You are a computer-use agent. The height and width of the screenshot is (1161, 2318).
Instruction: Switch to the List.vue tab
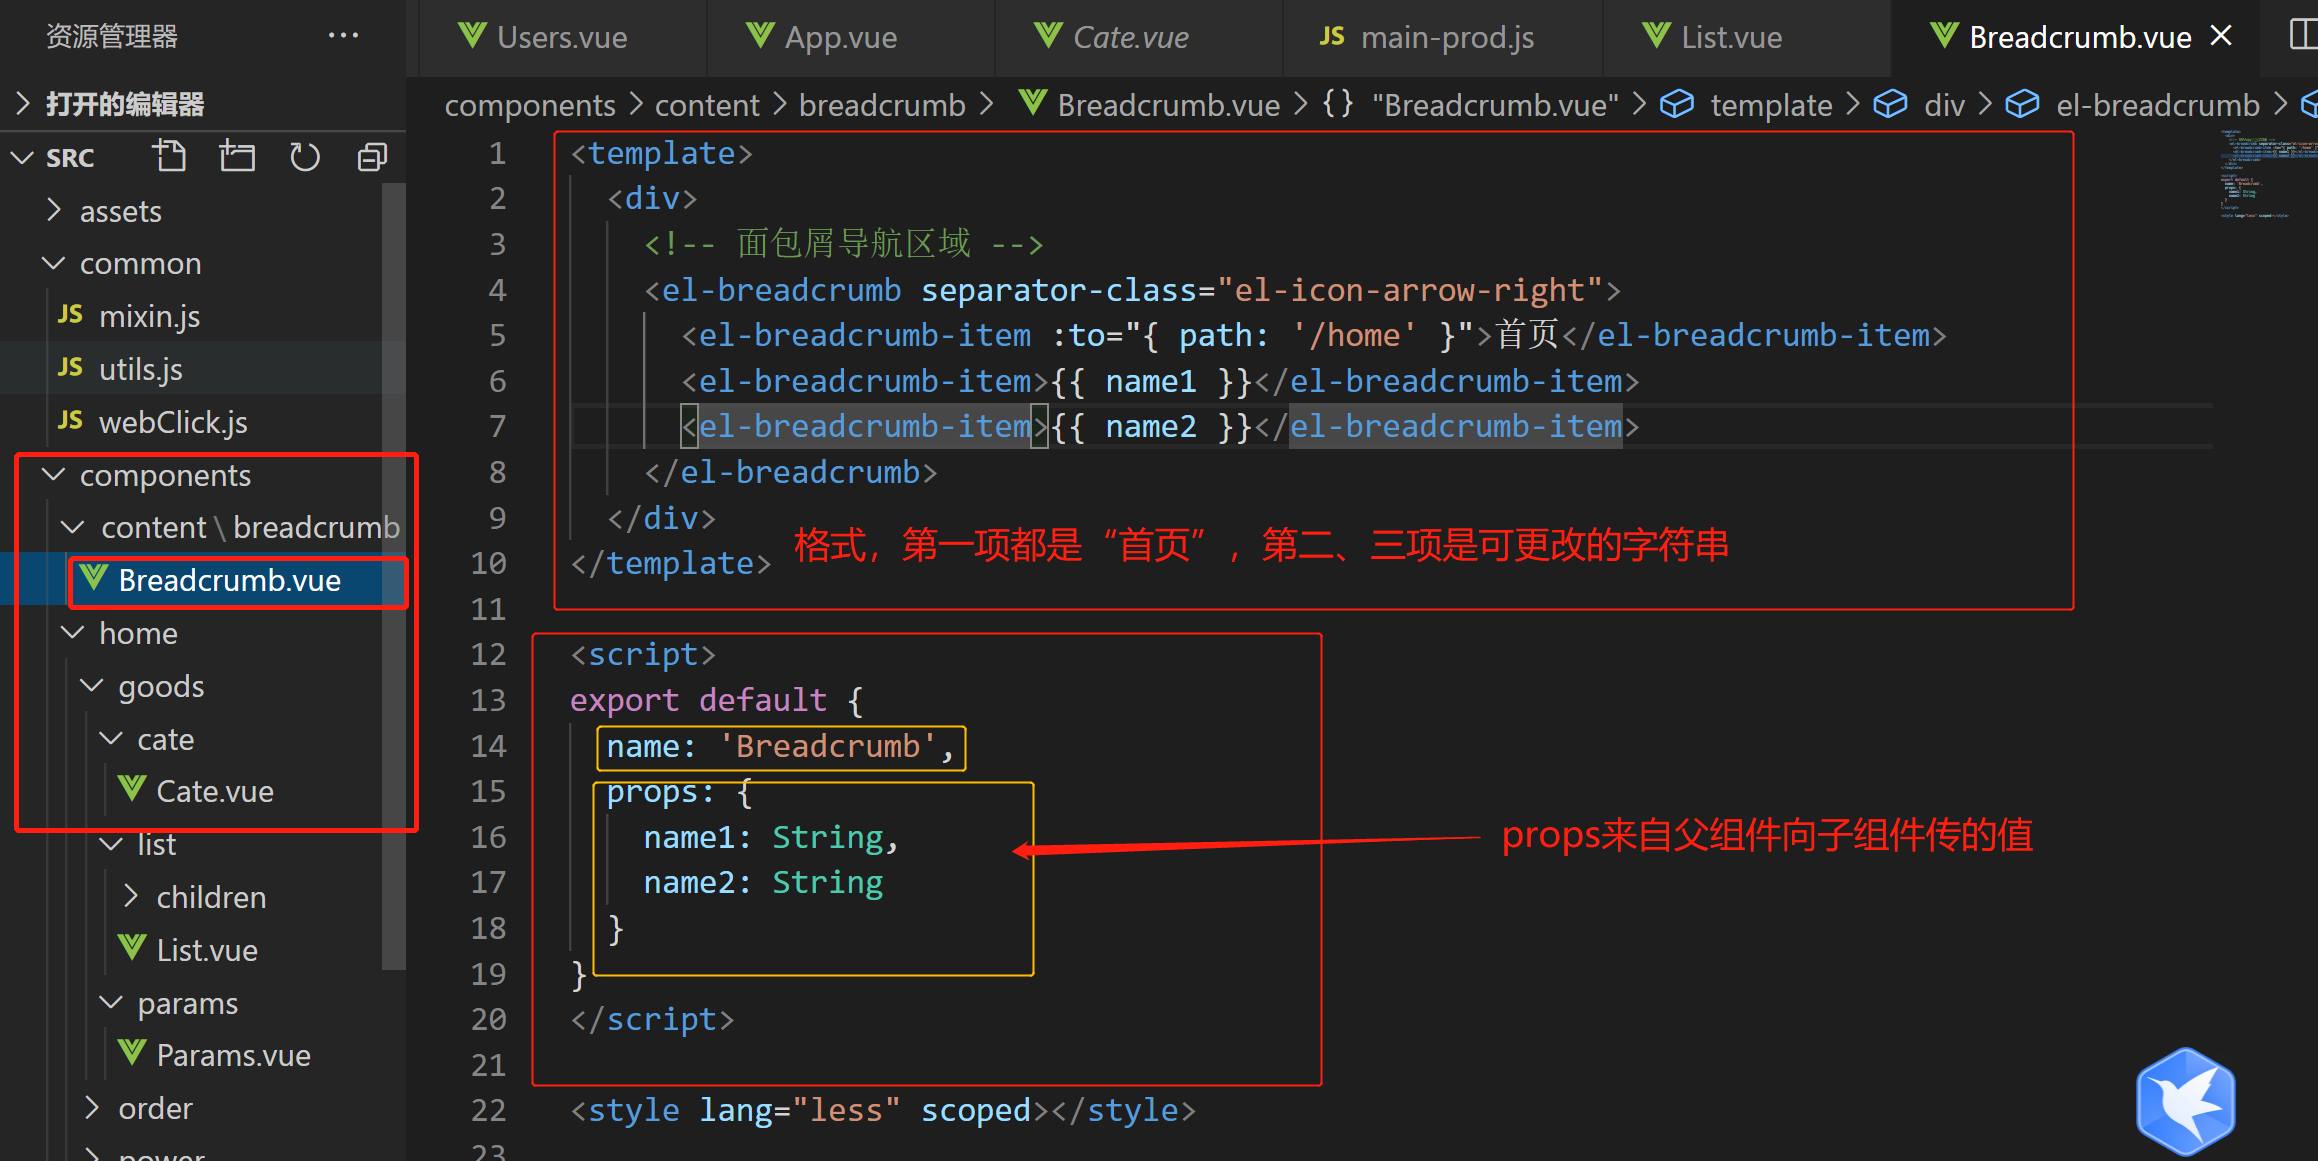pyautogui.click(x=1747, y=37)
